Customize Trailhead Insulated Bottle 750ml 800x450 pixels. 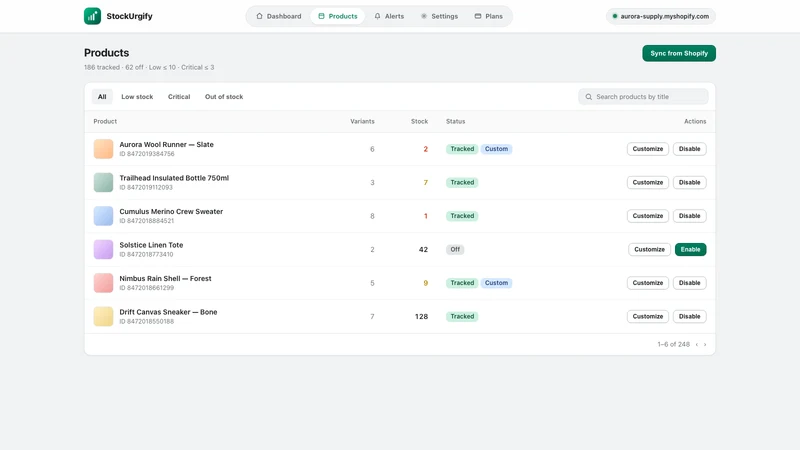click(647, 182)
